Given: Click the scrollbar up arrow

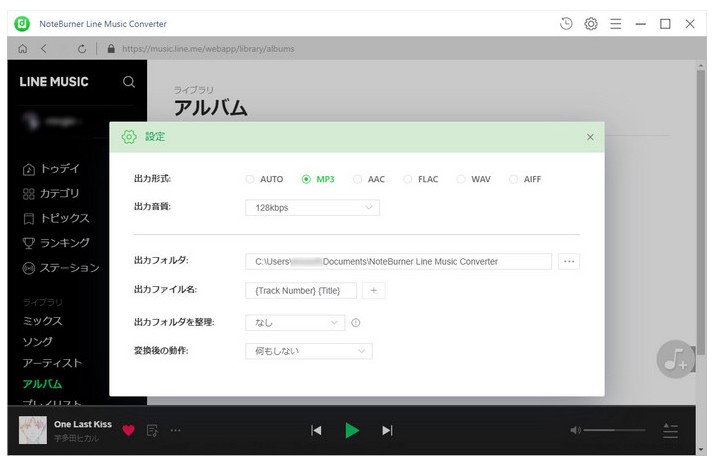Looking at the screenshot, I should (x=701, y=66).
